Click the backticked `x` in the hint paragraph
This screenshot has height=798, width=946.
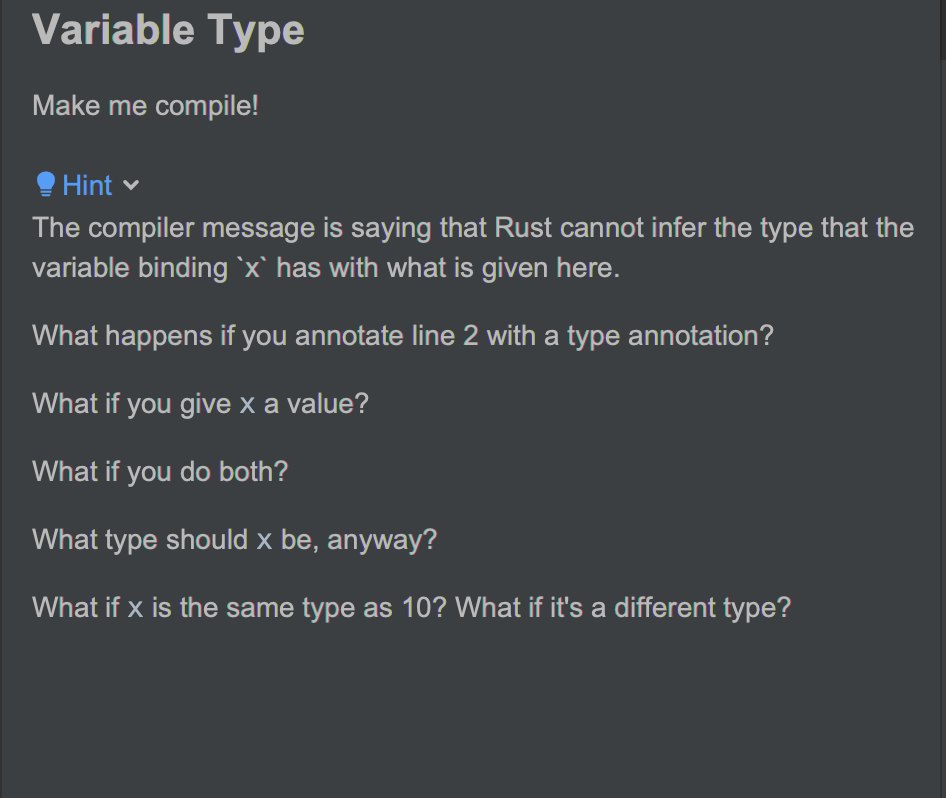[x=252, y=268]
